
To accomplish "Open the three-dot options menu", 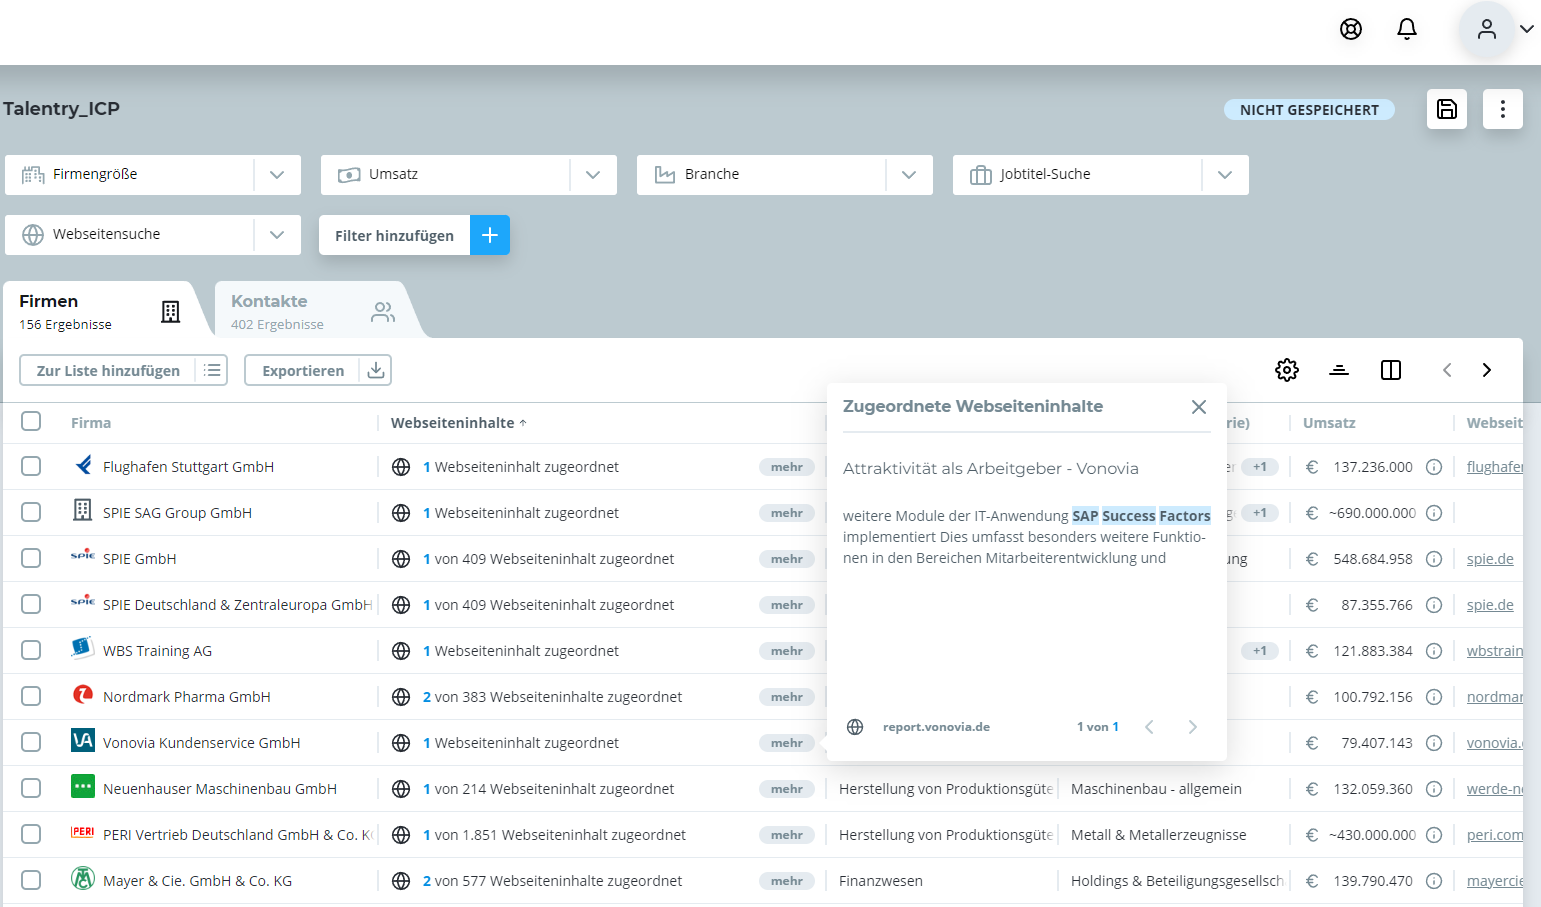I will coord(1502,109).
